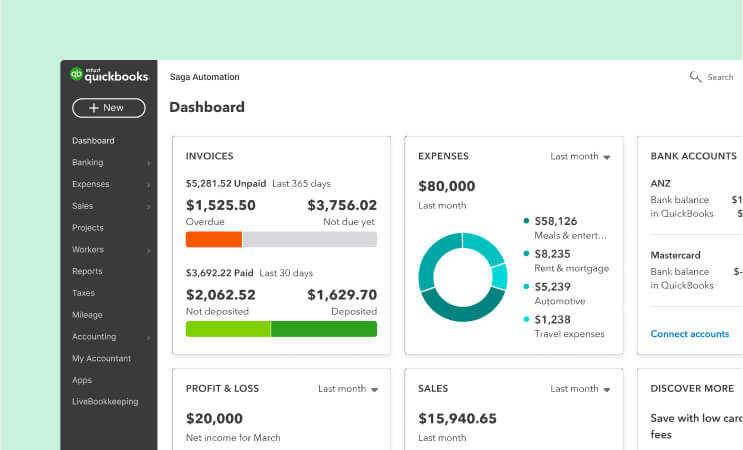The height and width of the screenshot is (450, 743).
Task: Click the $2,062.52 not deposited amount
Action: point(221,295)
